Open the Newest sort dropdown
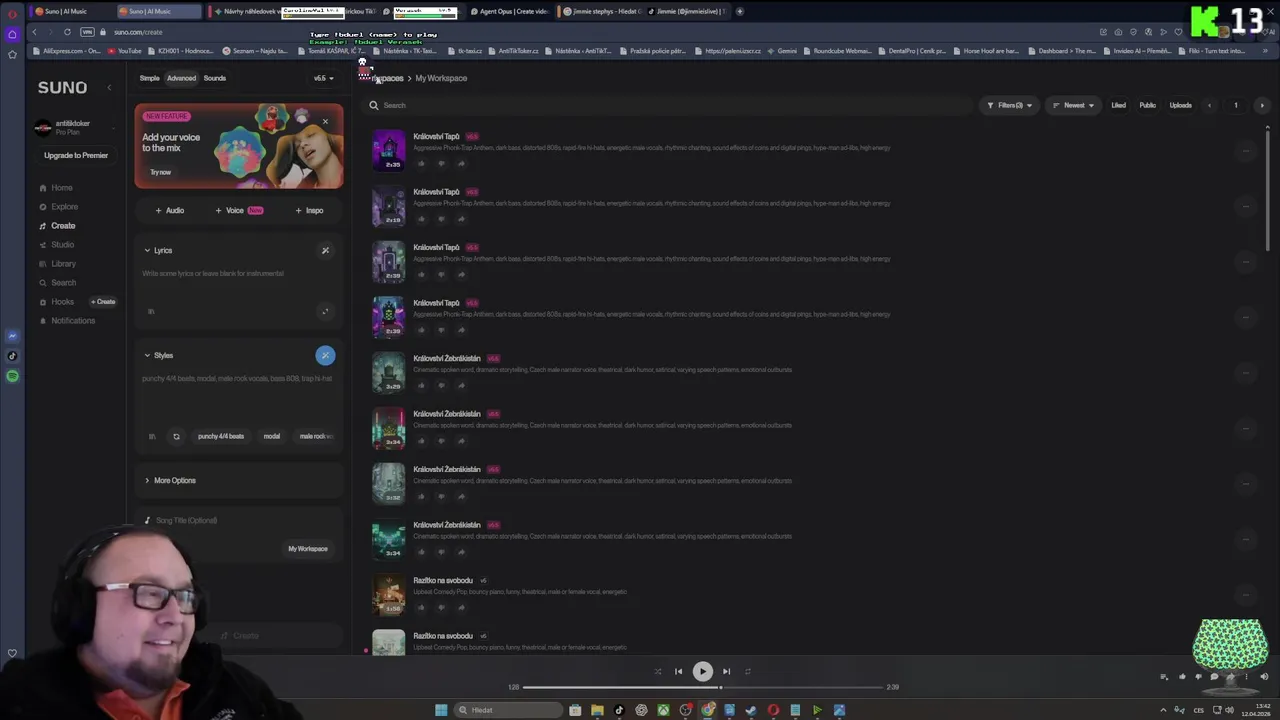 click(1073, 105)
